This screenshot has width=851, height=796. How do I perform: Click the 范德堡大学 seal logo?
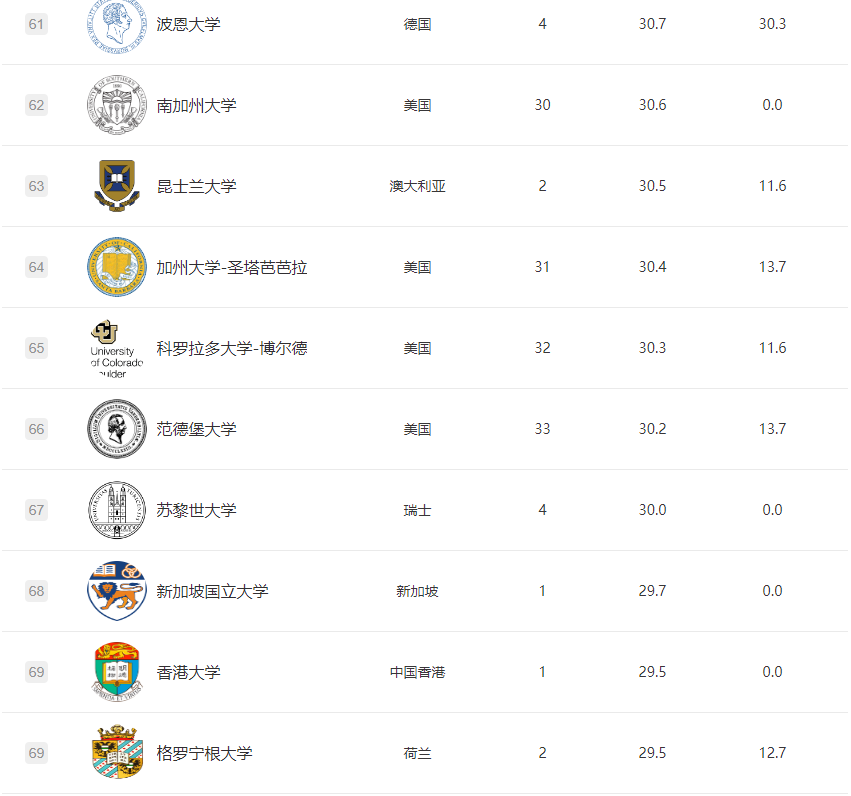[x=116, y=429]
